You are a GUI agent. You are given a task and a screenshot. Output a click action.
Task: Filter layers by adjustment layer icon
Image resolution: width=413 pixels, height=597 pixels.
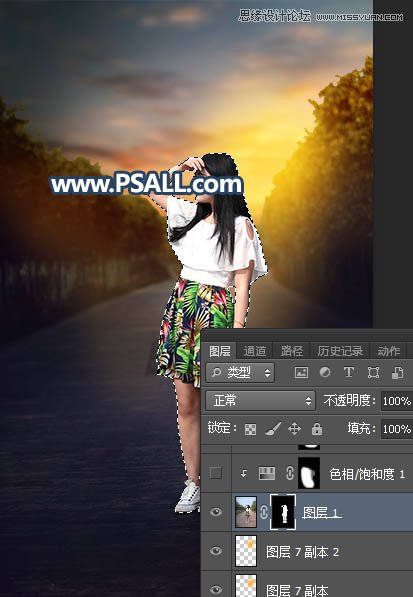point(325,372)
